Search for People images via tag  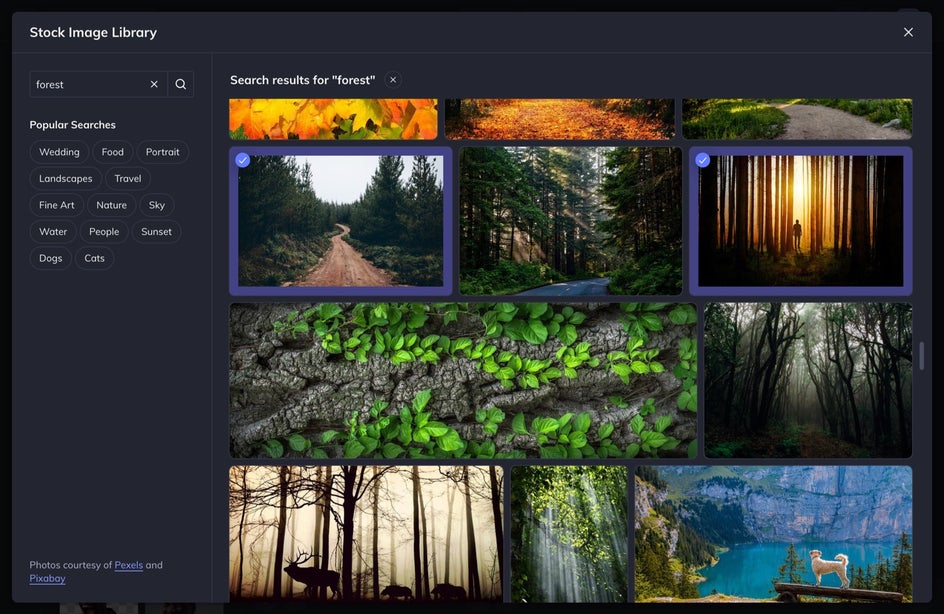(104, 231)
